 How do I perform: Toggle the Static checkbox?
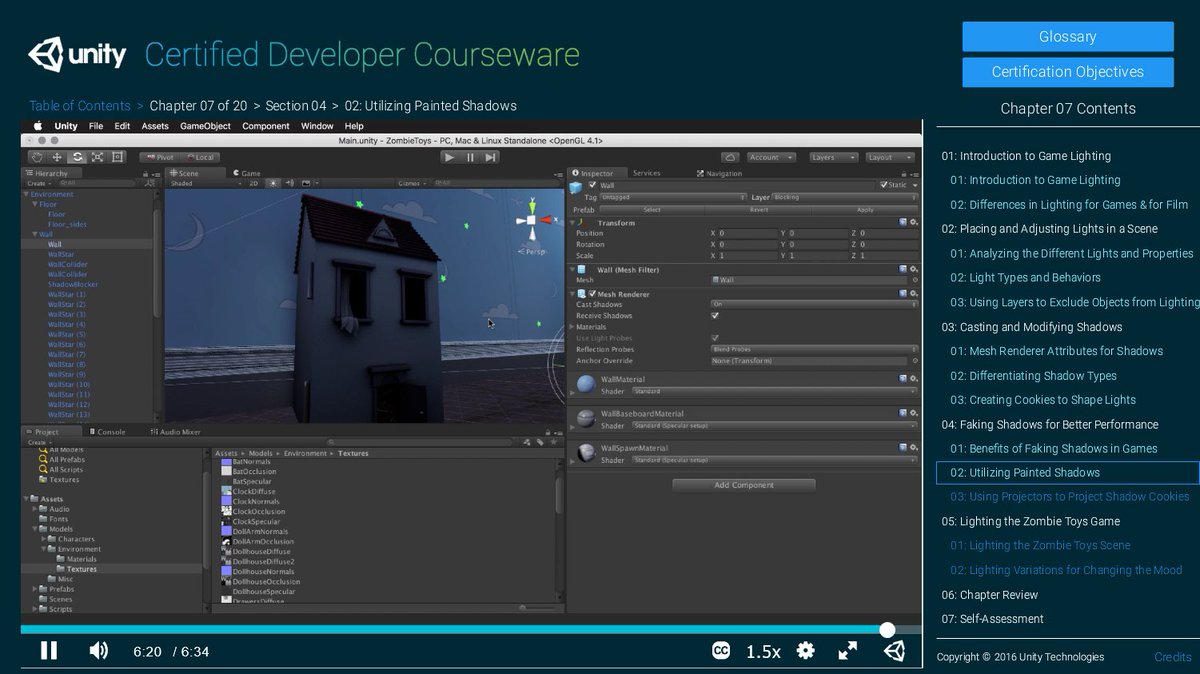point(884,185)
